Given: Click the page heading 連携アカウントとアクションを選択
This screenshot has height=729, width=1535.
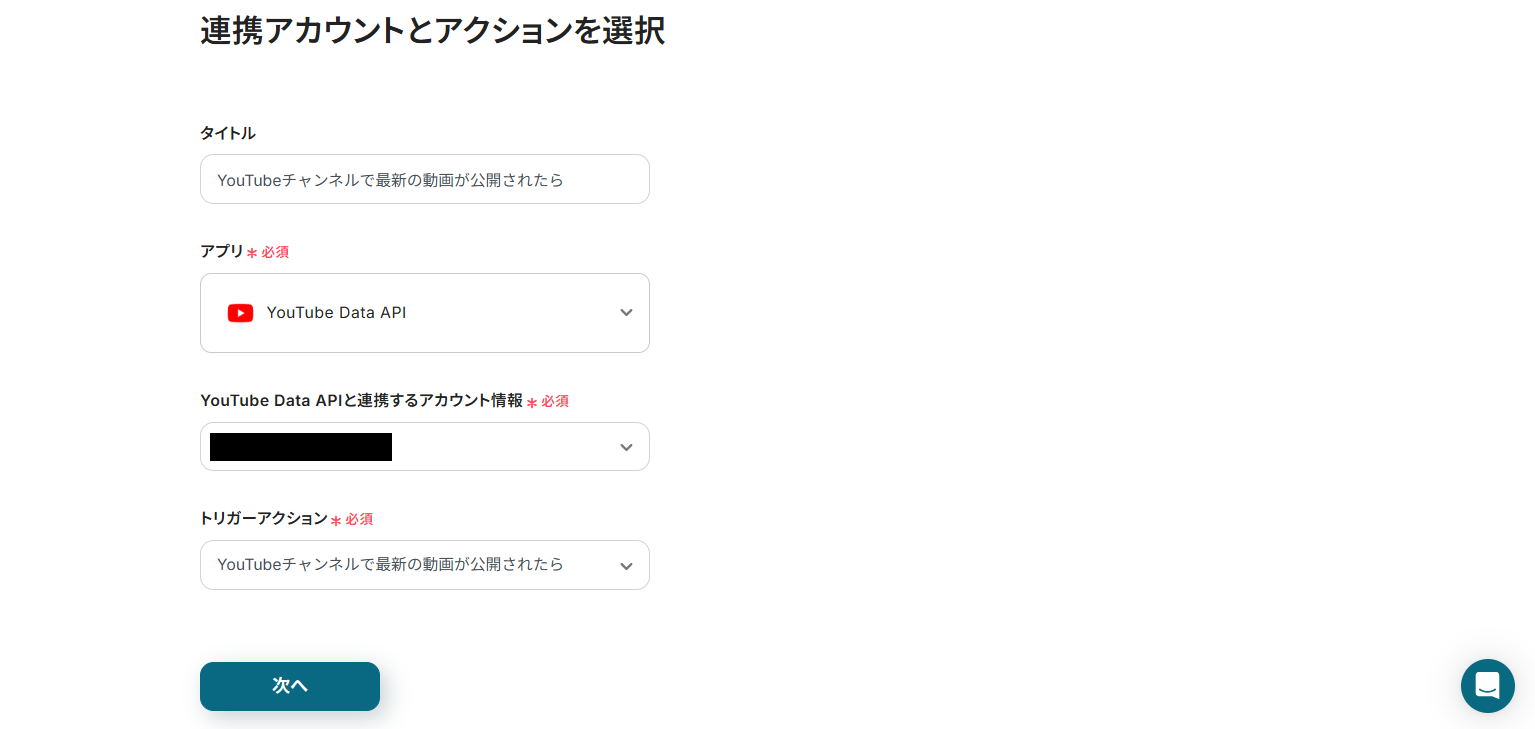Looking at the screenshot, I should (432, 31).
